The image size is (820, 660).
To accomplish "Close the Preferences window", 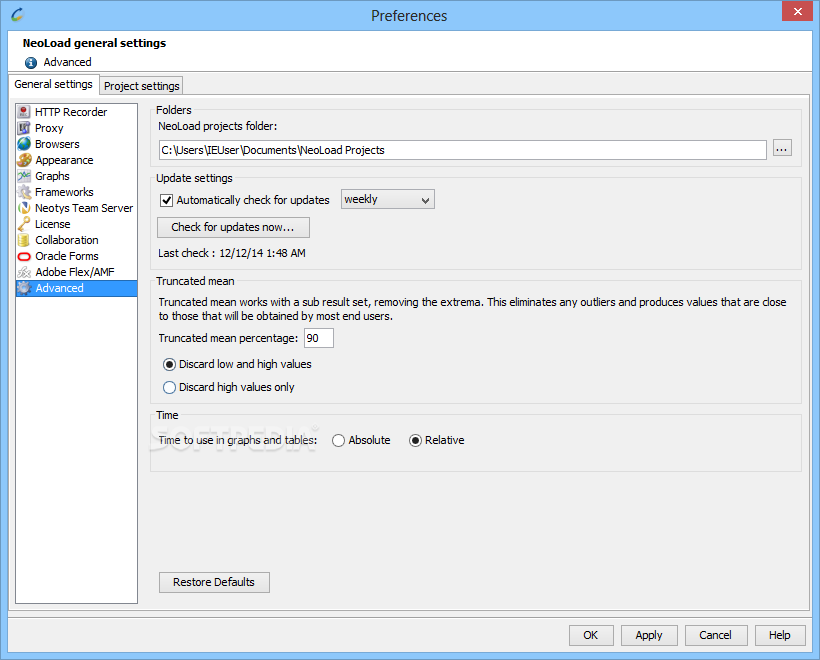I will [x=798, y=11].
